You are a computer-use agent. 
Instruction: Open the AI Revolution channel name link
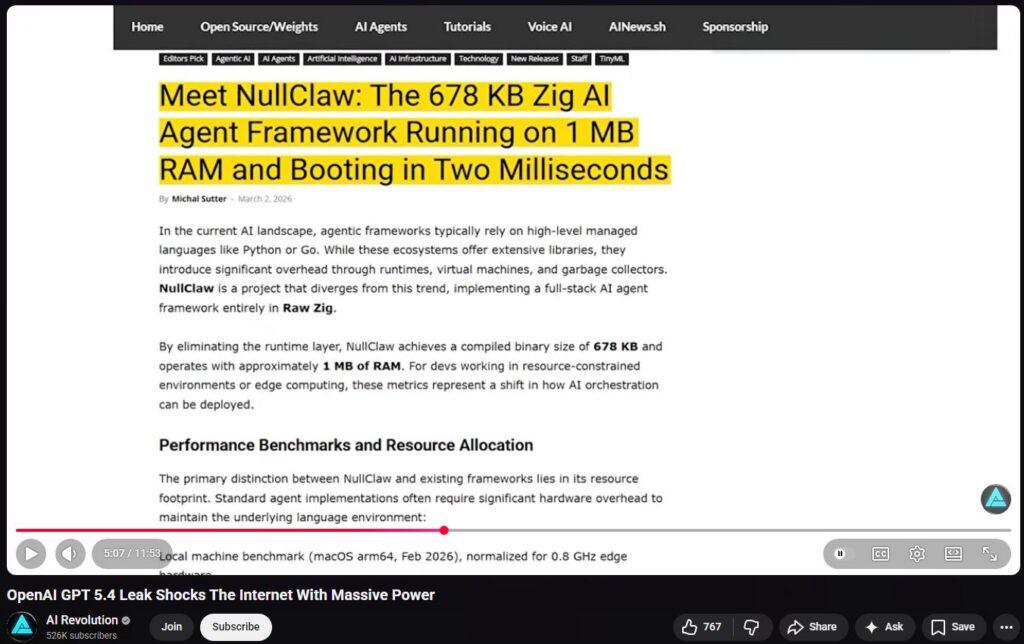[82, 620]
